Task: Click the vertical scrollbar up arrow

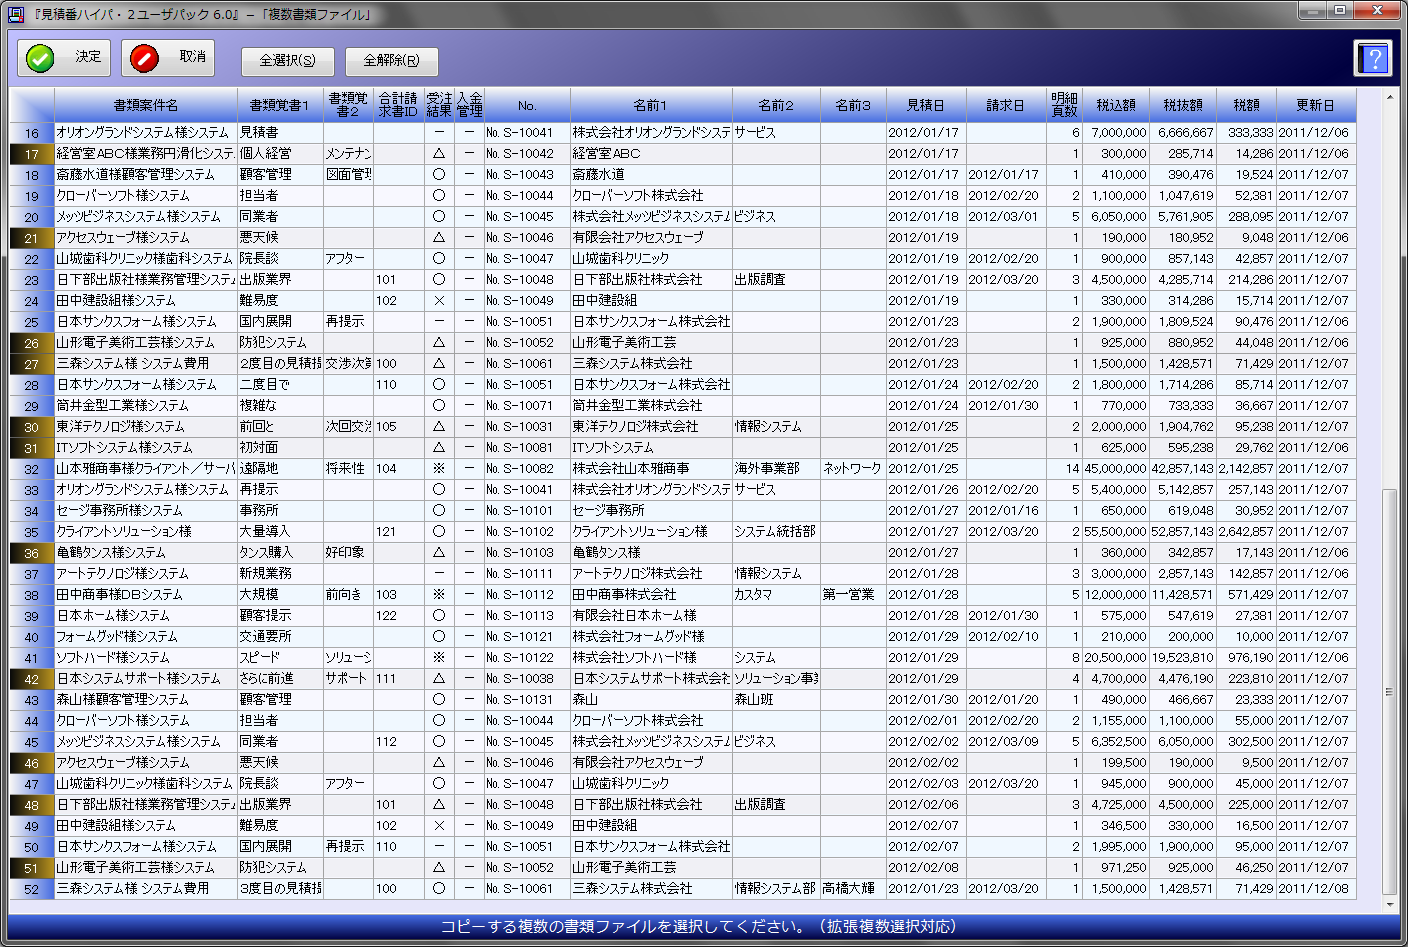Action: pyautogui.click(x=1390, y=97)
